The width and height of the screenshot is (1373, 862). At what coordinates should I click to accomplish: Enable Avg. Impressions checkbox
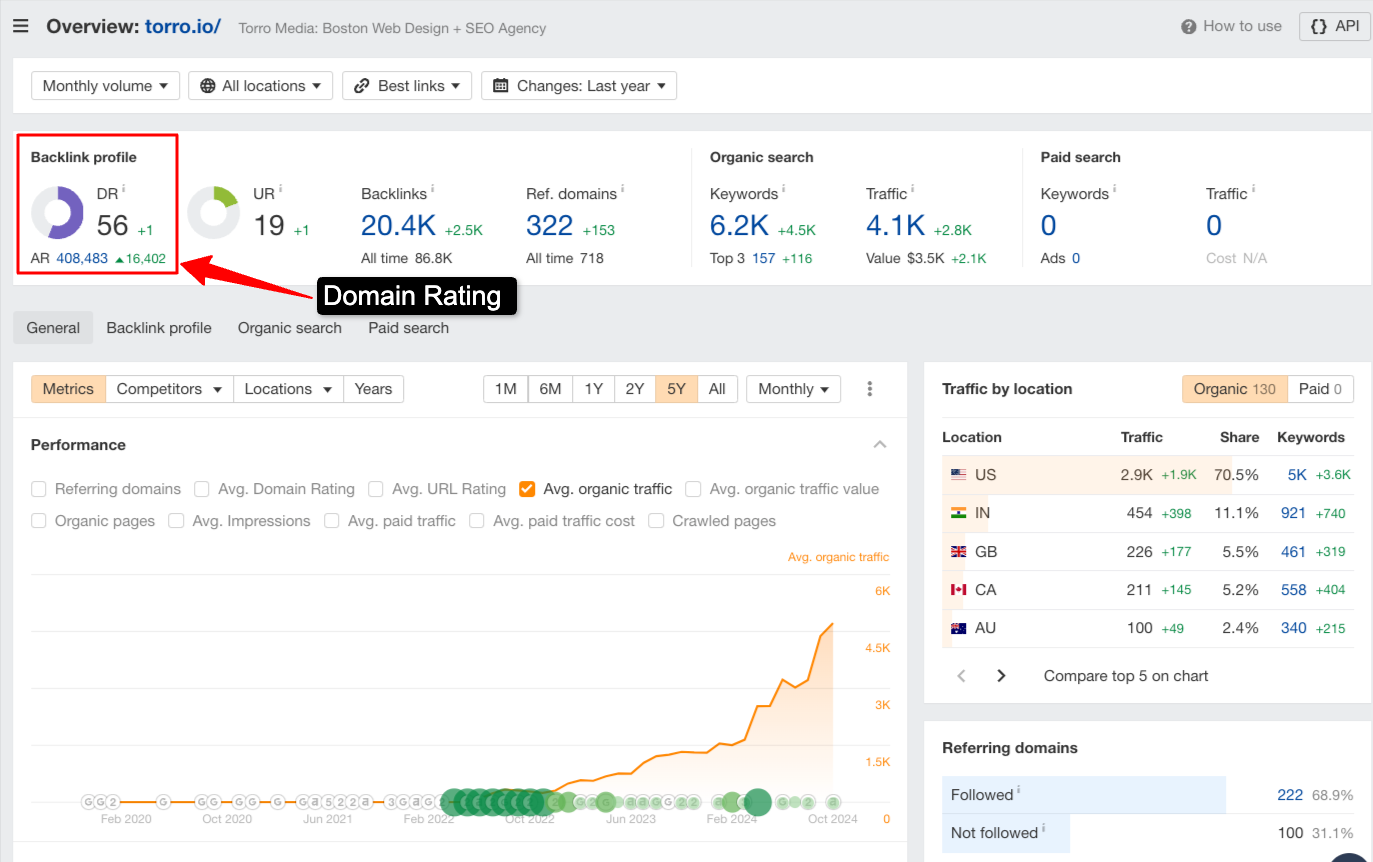tap(176, 521)
